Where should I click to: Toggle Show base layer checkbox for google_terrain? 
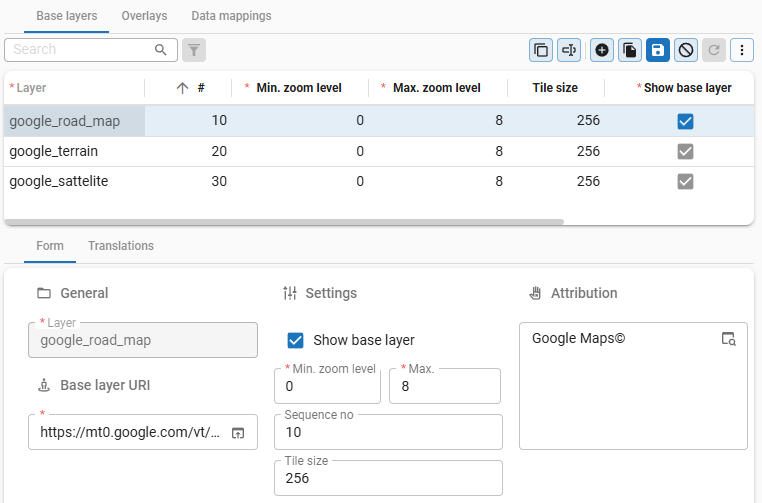point(685,151)
